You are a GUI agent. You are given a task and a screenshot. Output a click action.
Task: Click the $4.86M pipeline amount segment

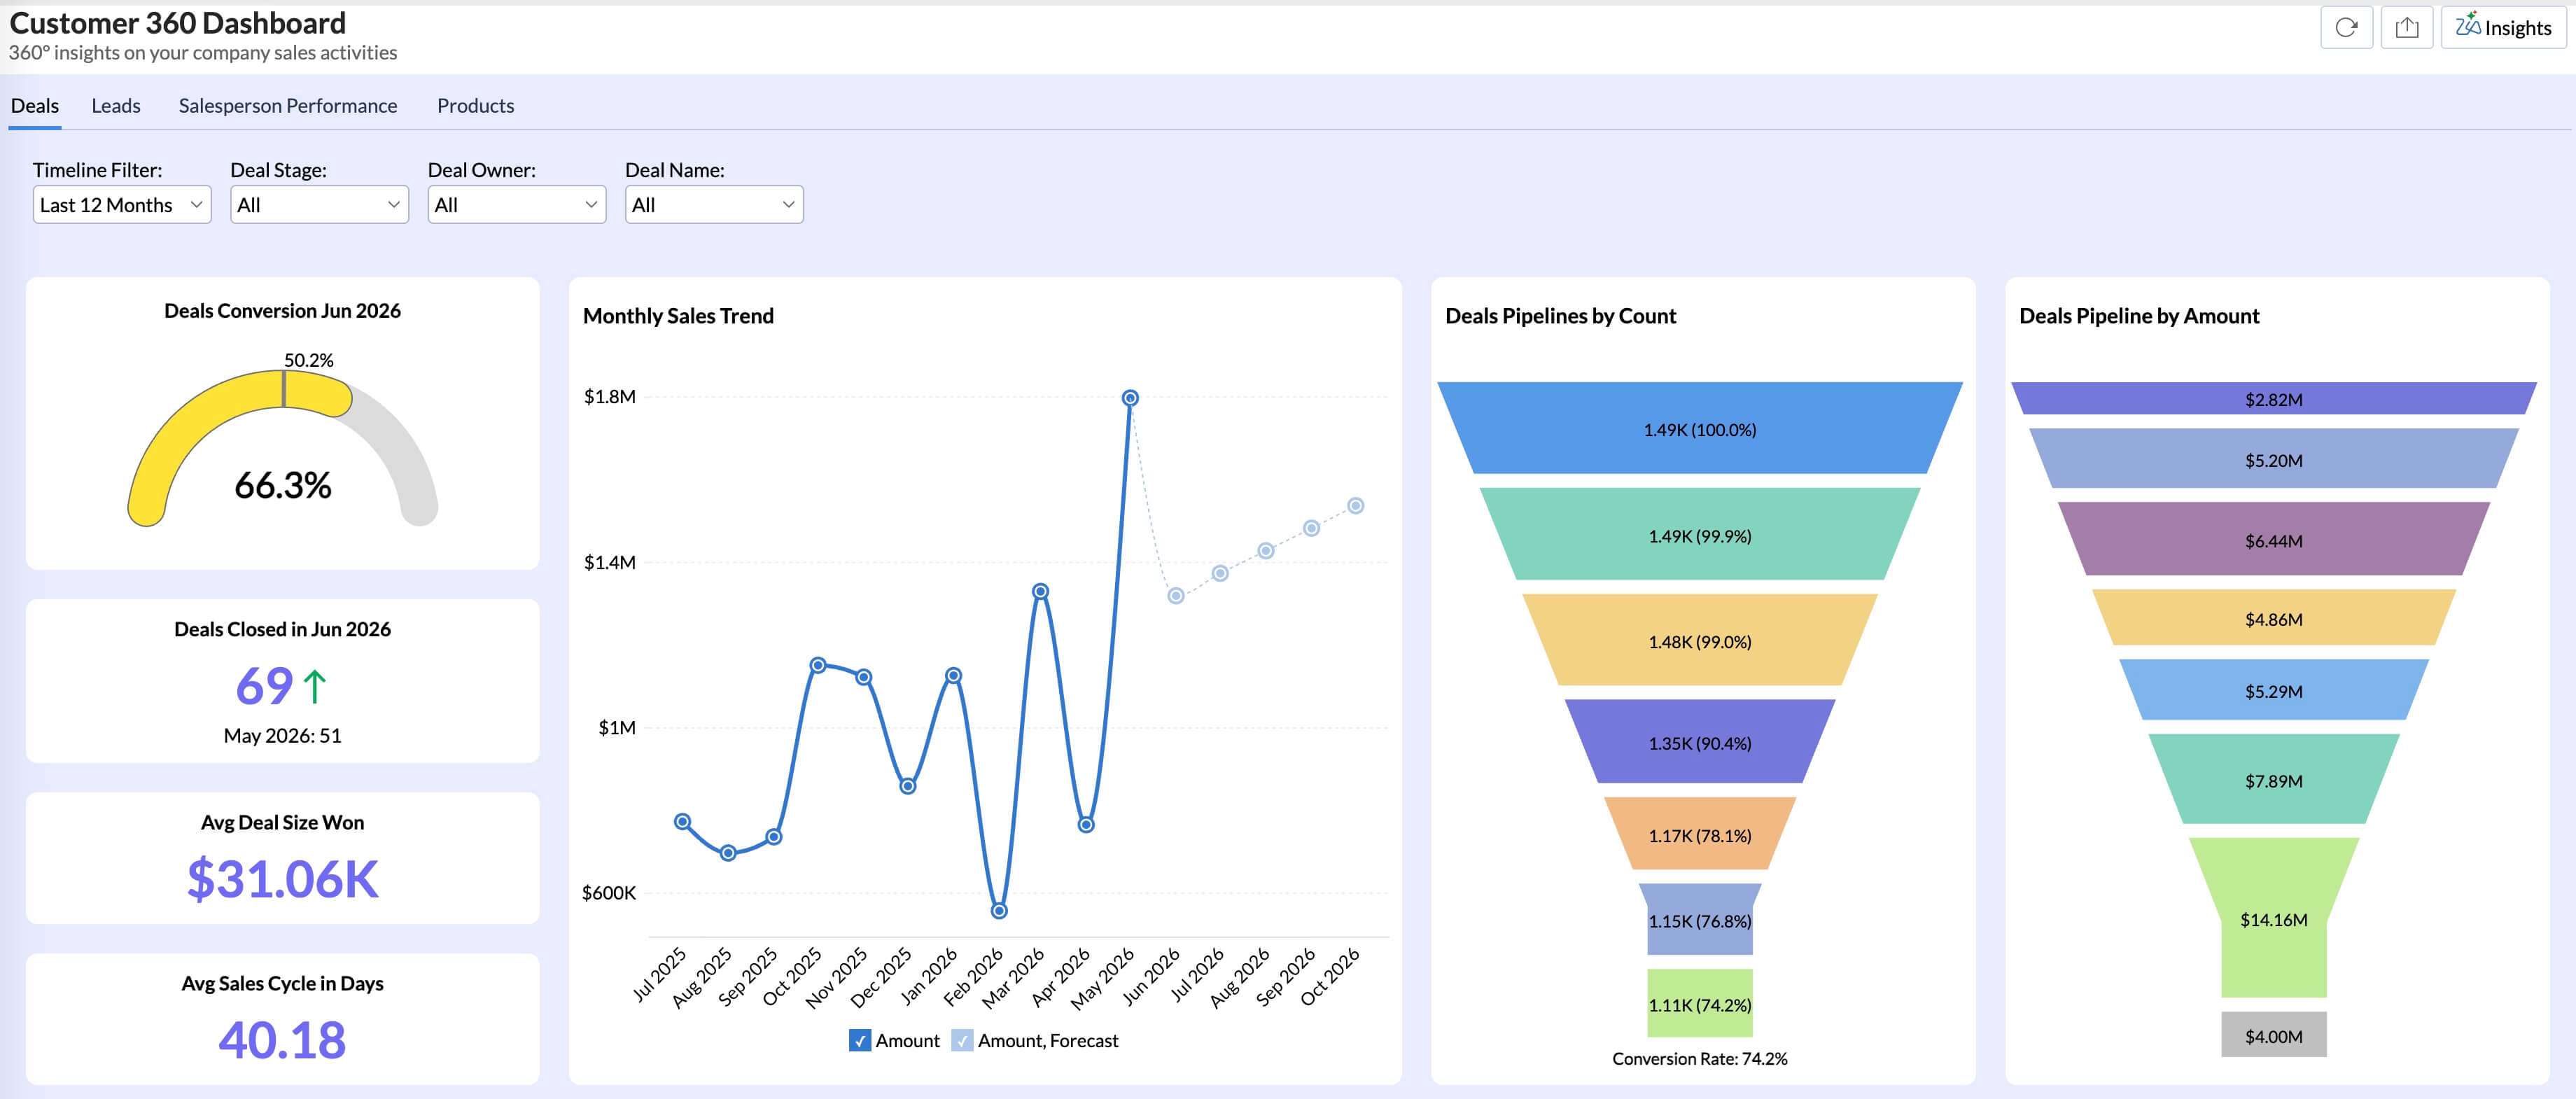2274,618
